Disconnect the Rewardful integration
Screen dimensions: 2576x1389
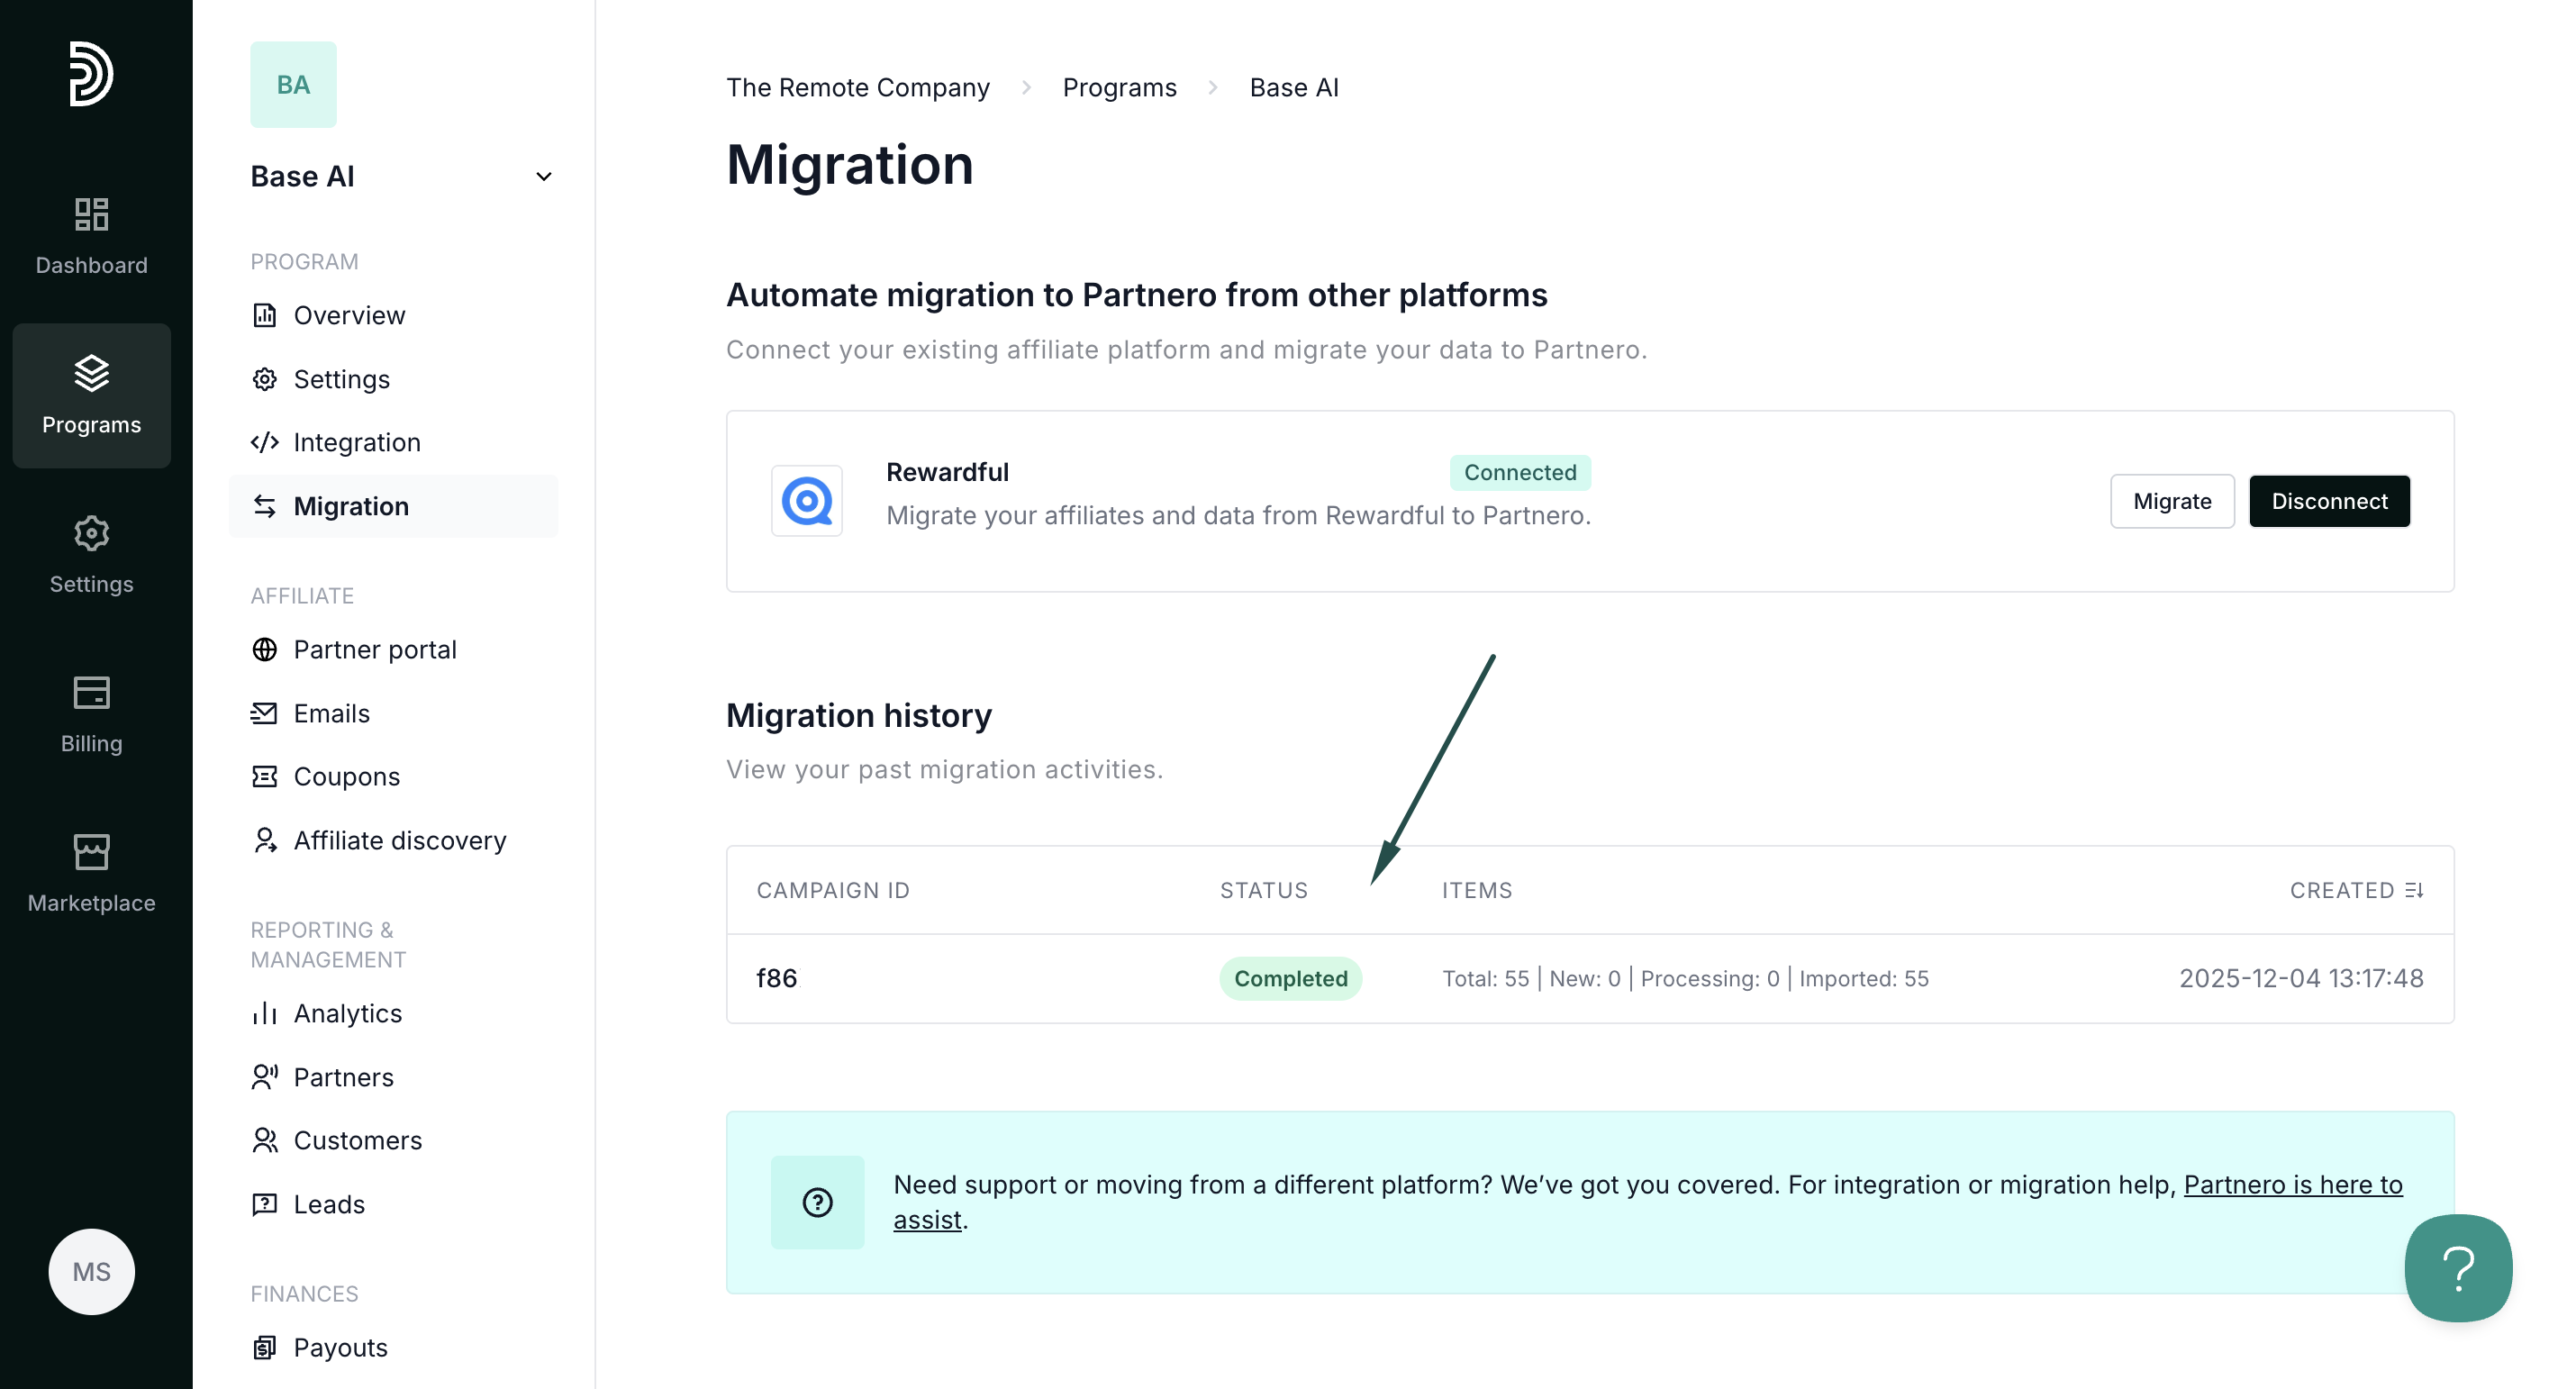2328,501
